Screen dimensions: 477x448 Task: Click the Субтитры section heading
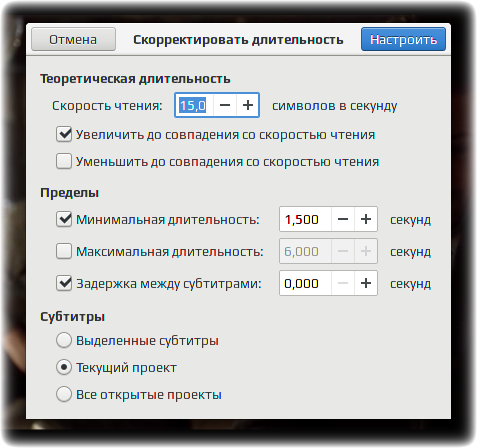pos(73,317)
